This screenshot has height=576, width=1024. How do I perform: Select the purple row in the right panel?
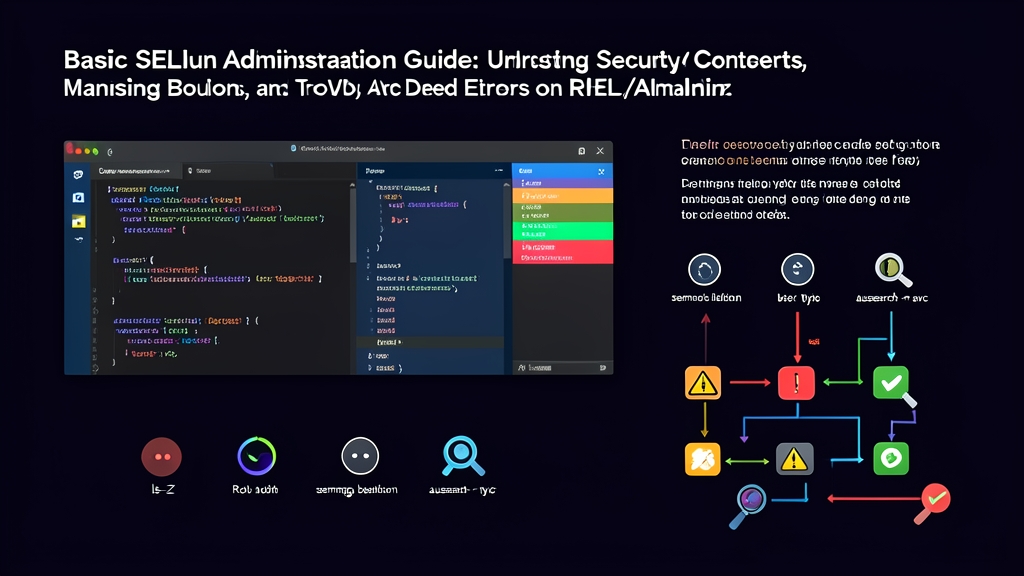pos(562,184)
